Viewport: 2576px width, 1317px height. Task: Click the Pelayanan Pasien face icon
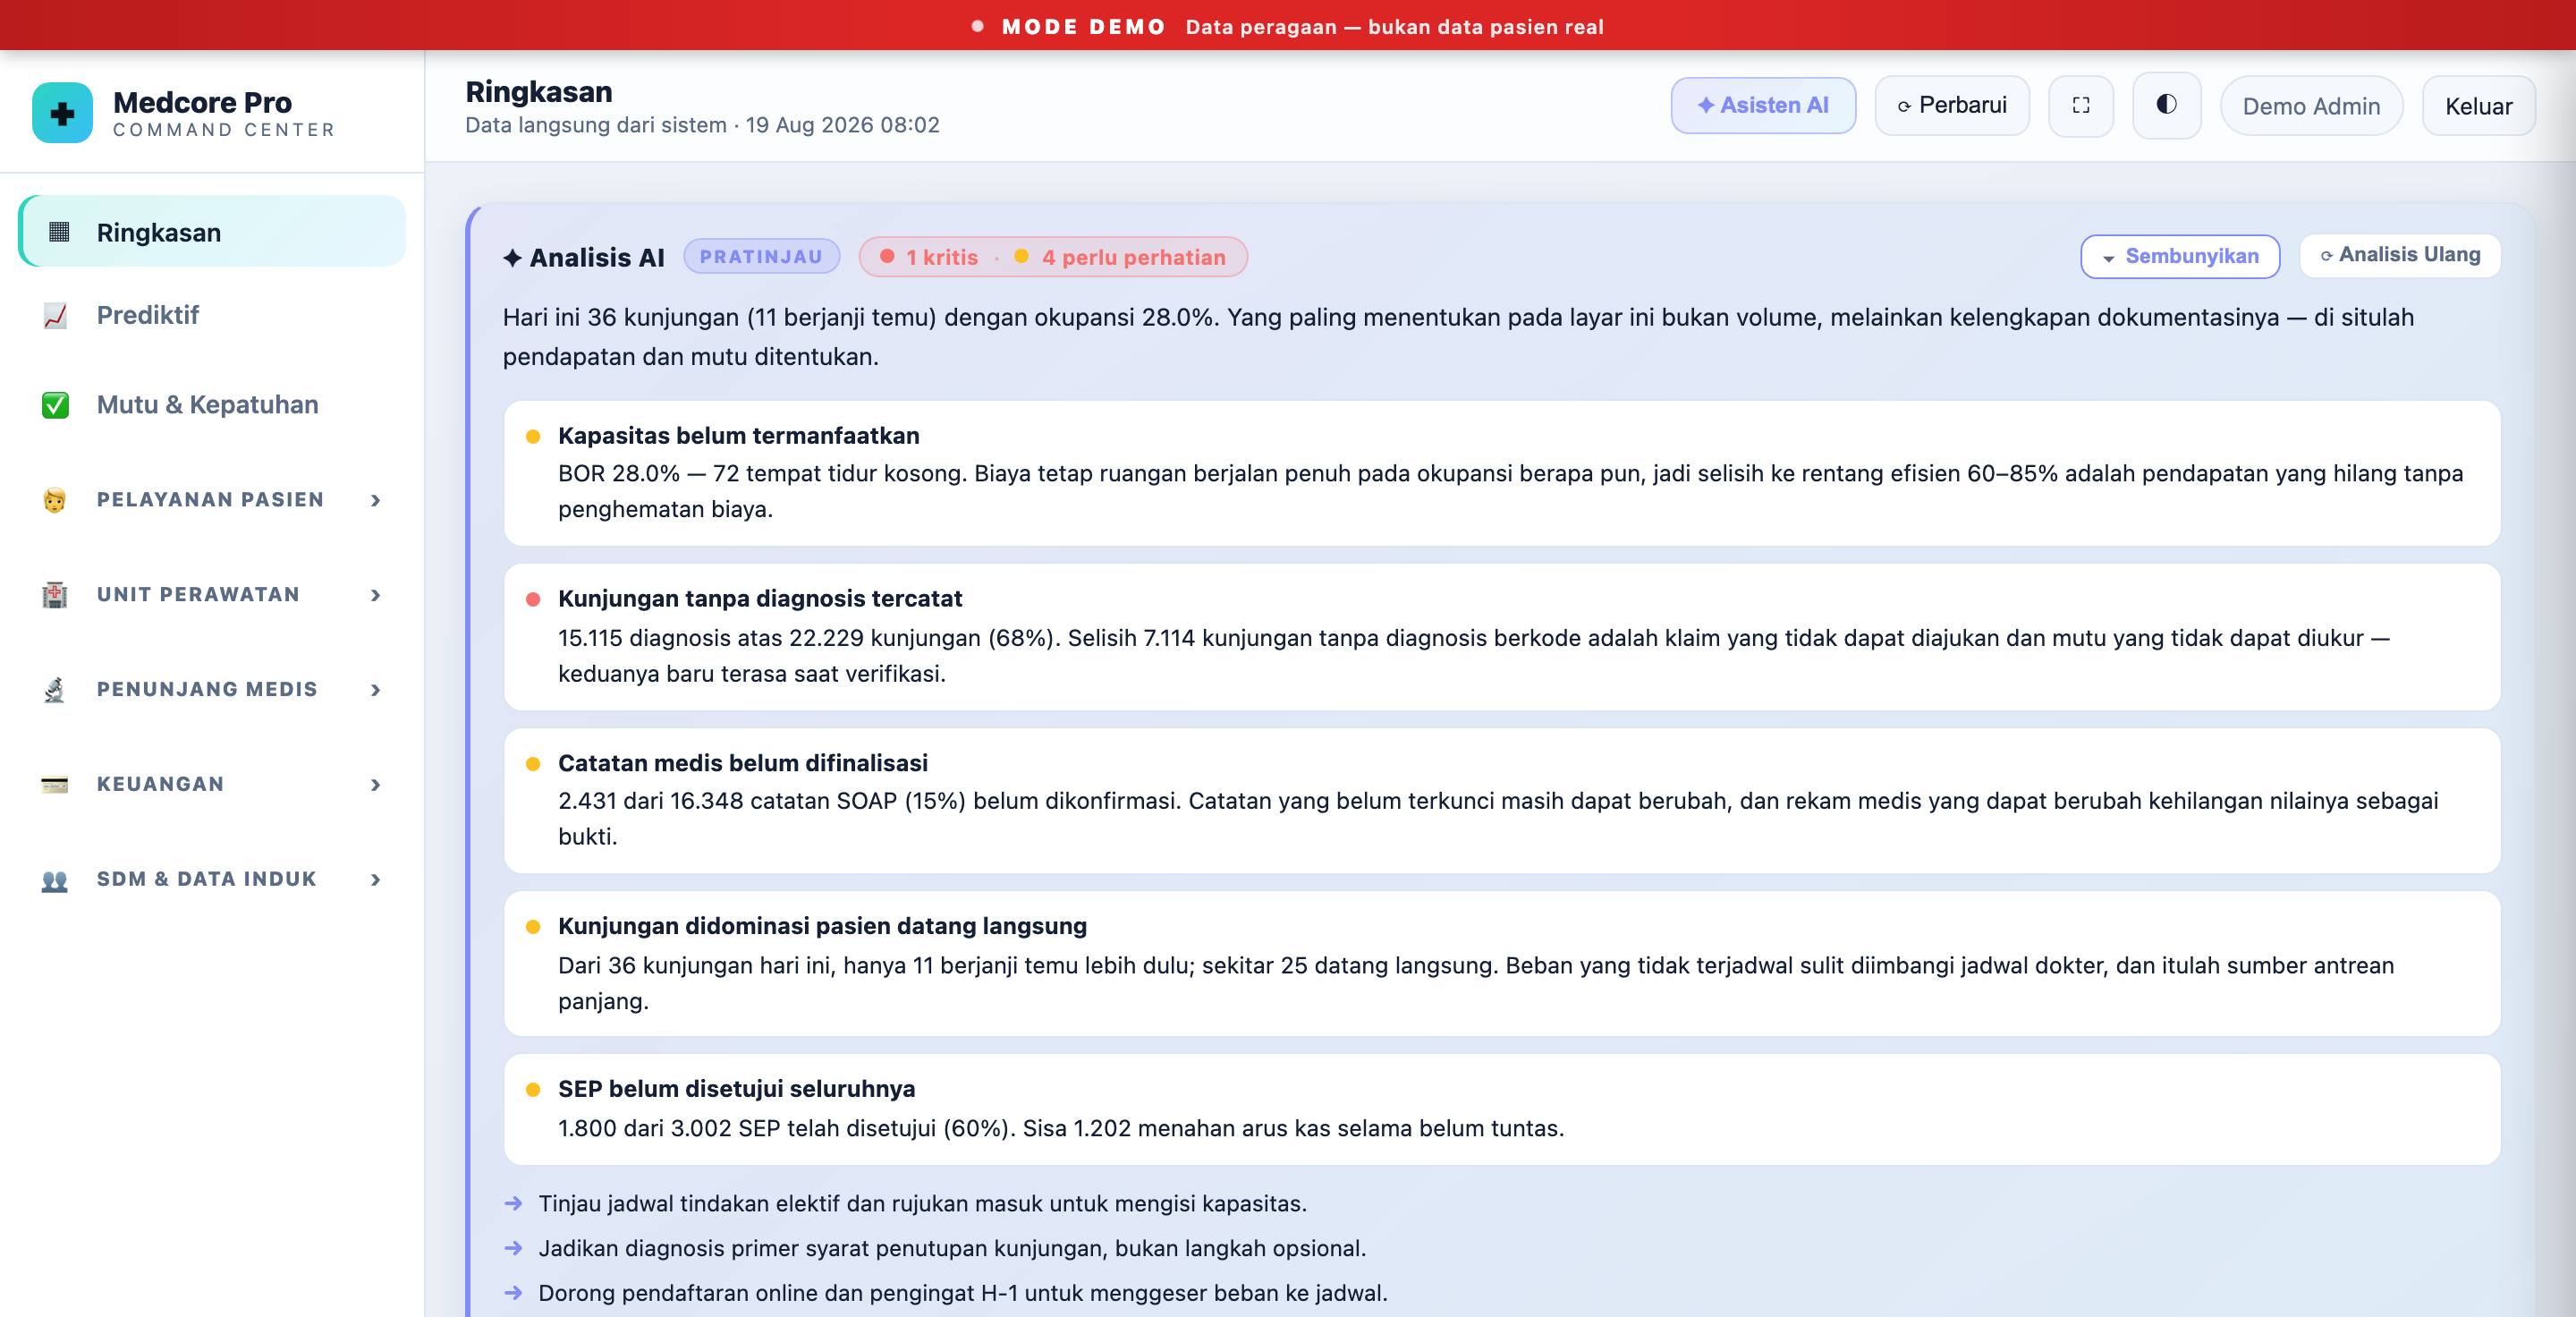tap(55, 500)
